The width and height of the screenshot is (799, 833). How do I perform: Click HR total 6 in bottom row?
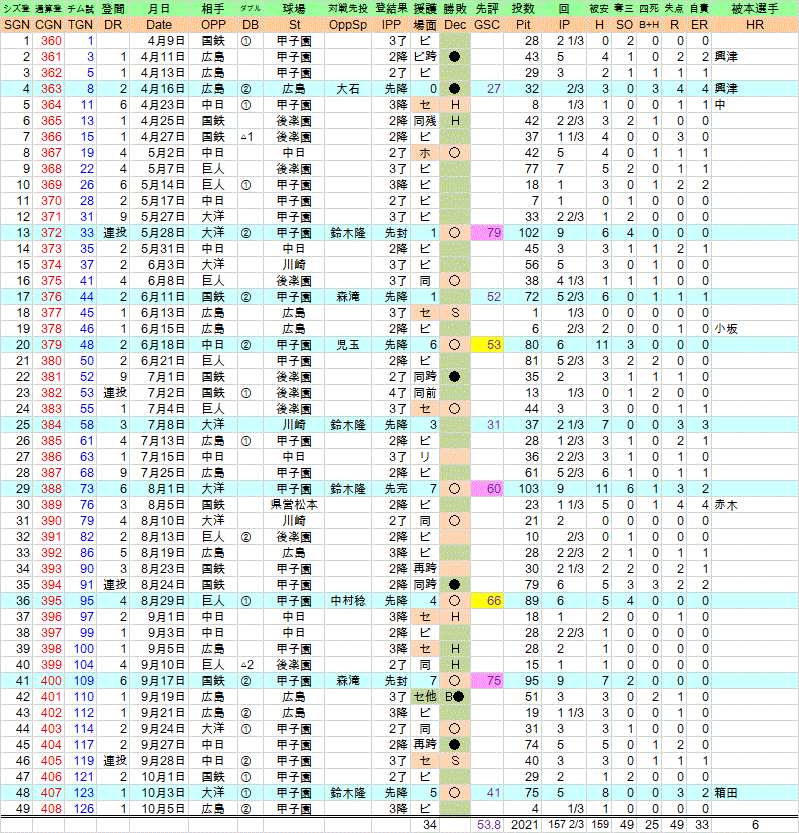pos(755,825)
